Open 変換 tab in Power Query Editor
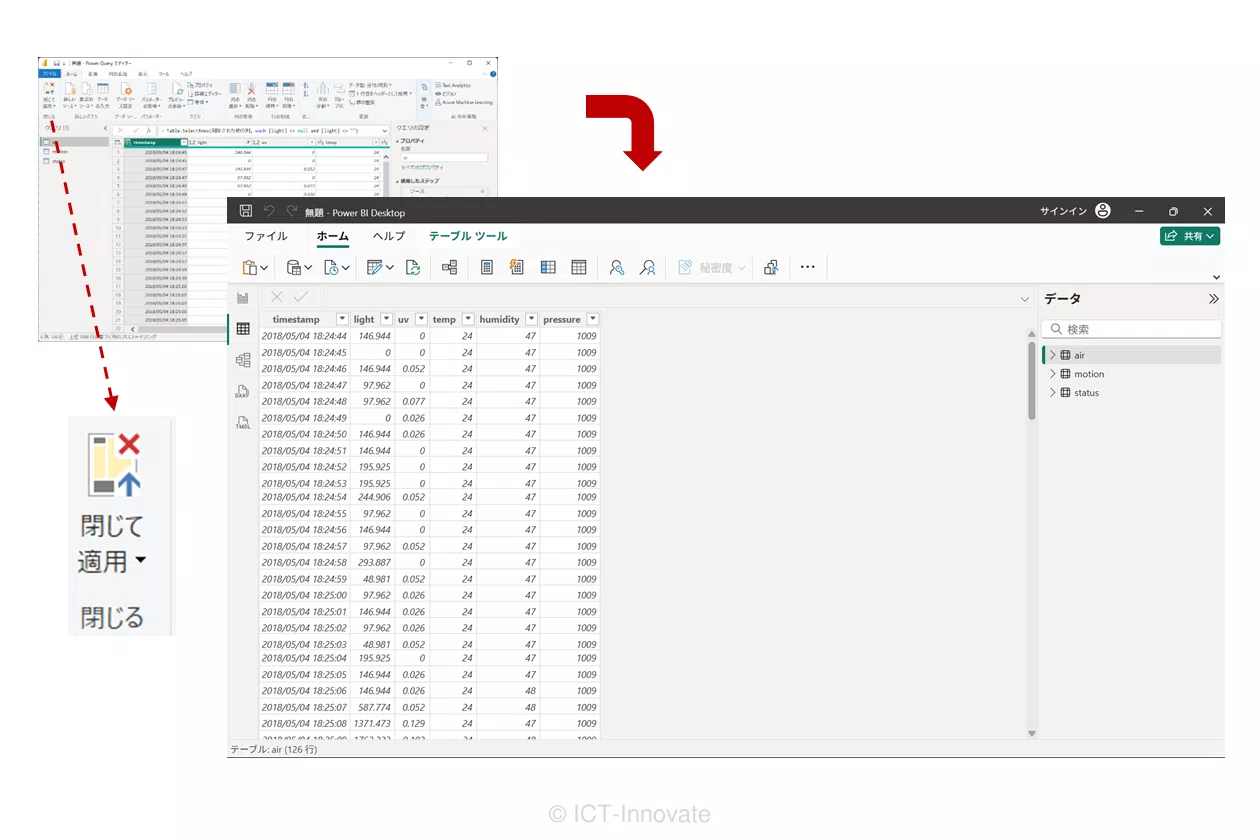 coord(92,74)
